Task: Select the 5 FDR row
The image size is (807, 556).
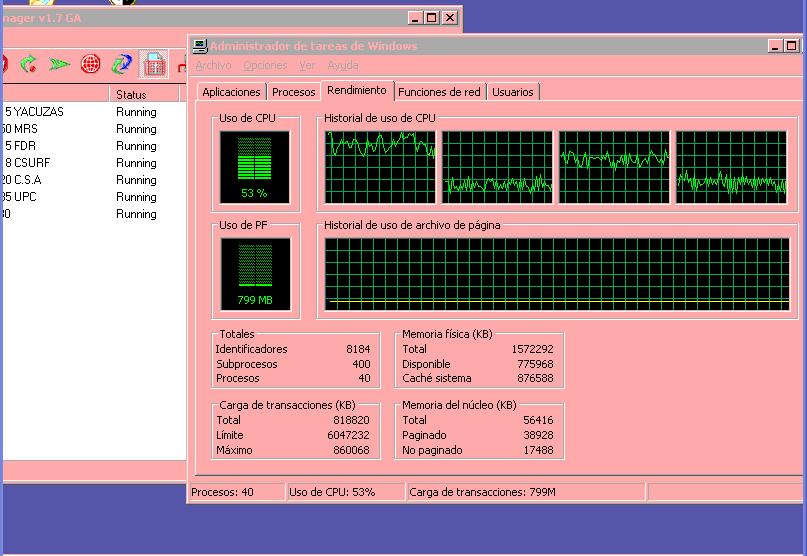Action: pyautogui.click(x=94, y=146)
